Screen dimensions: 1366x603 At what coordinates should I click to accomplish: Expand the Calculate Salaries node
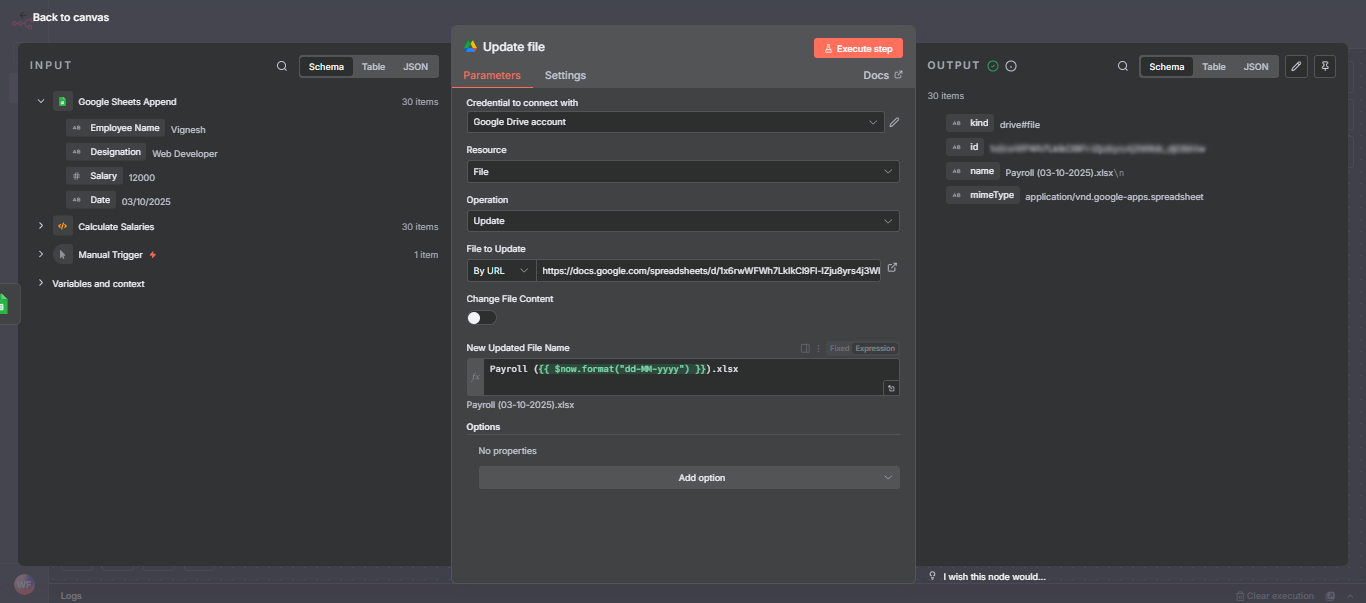(41, 226)
